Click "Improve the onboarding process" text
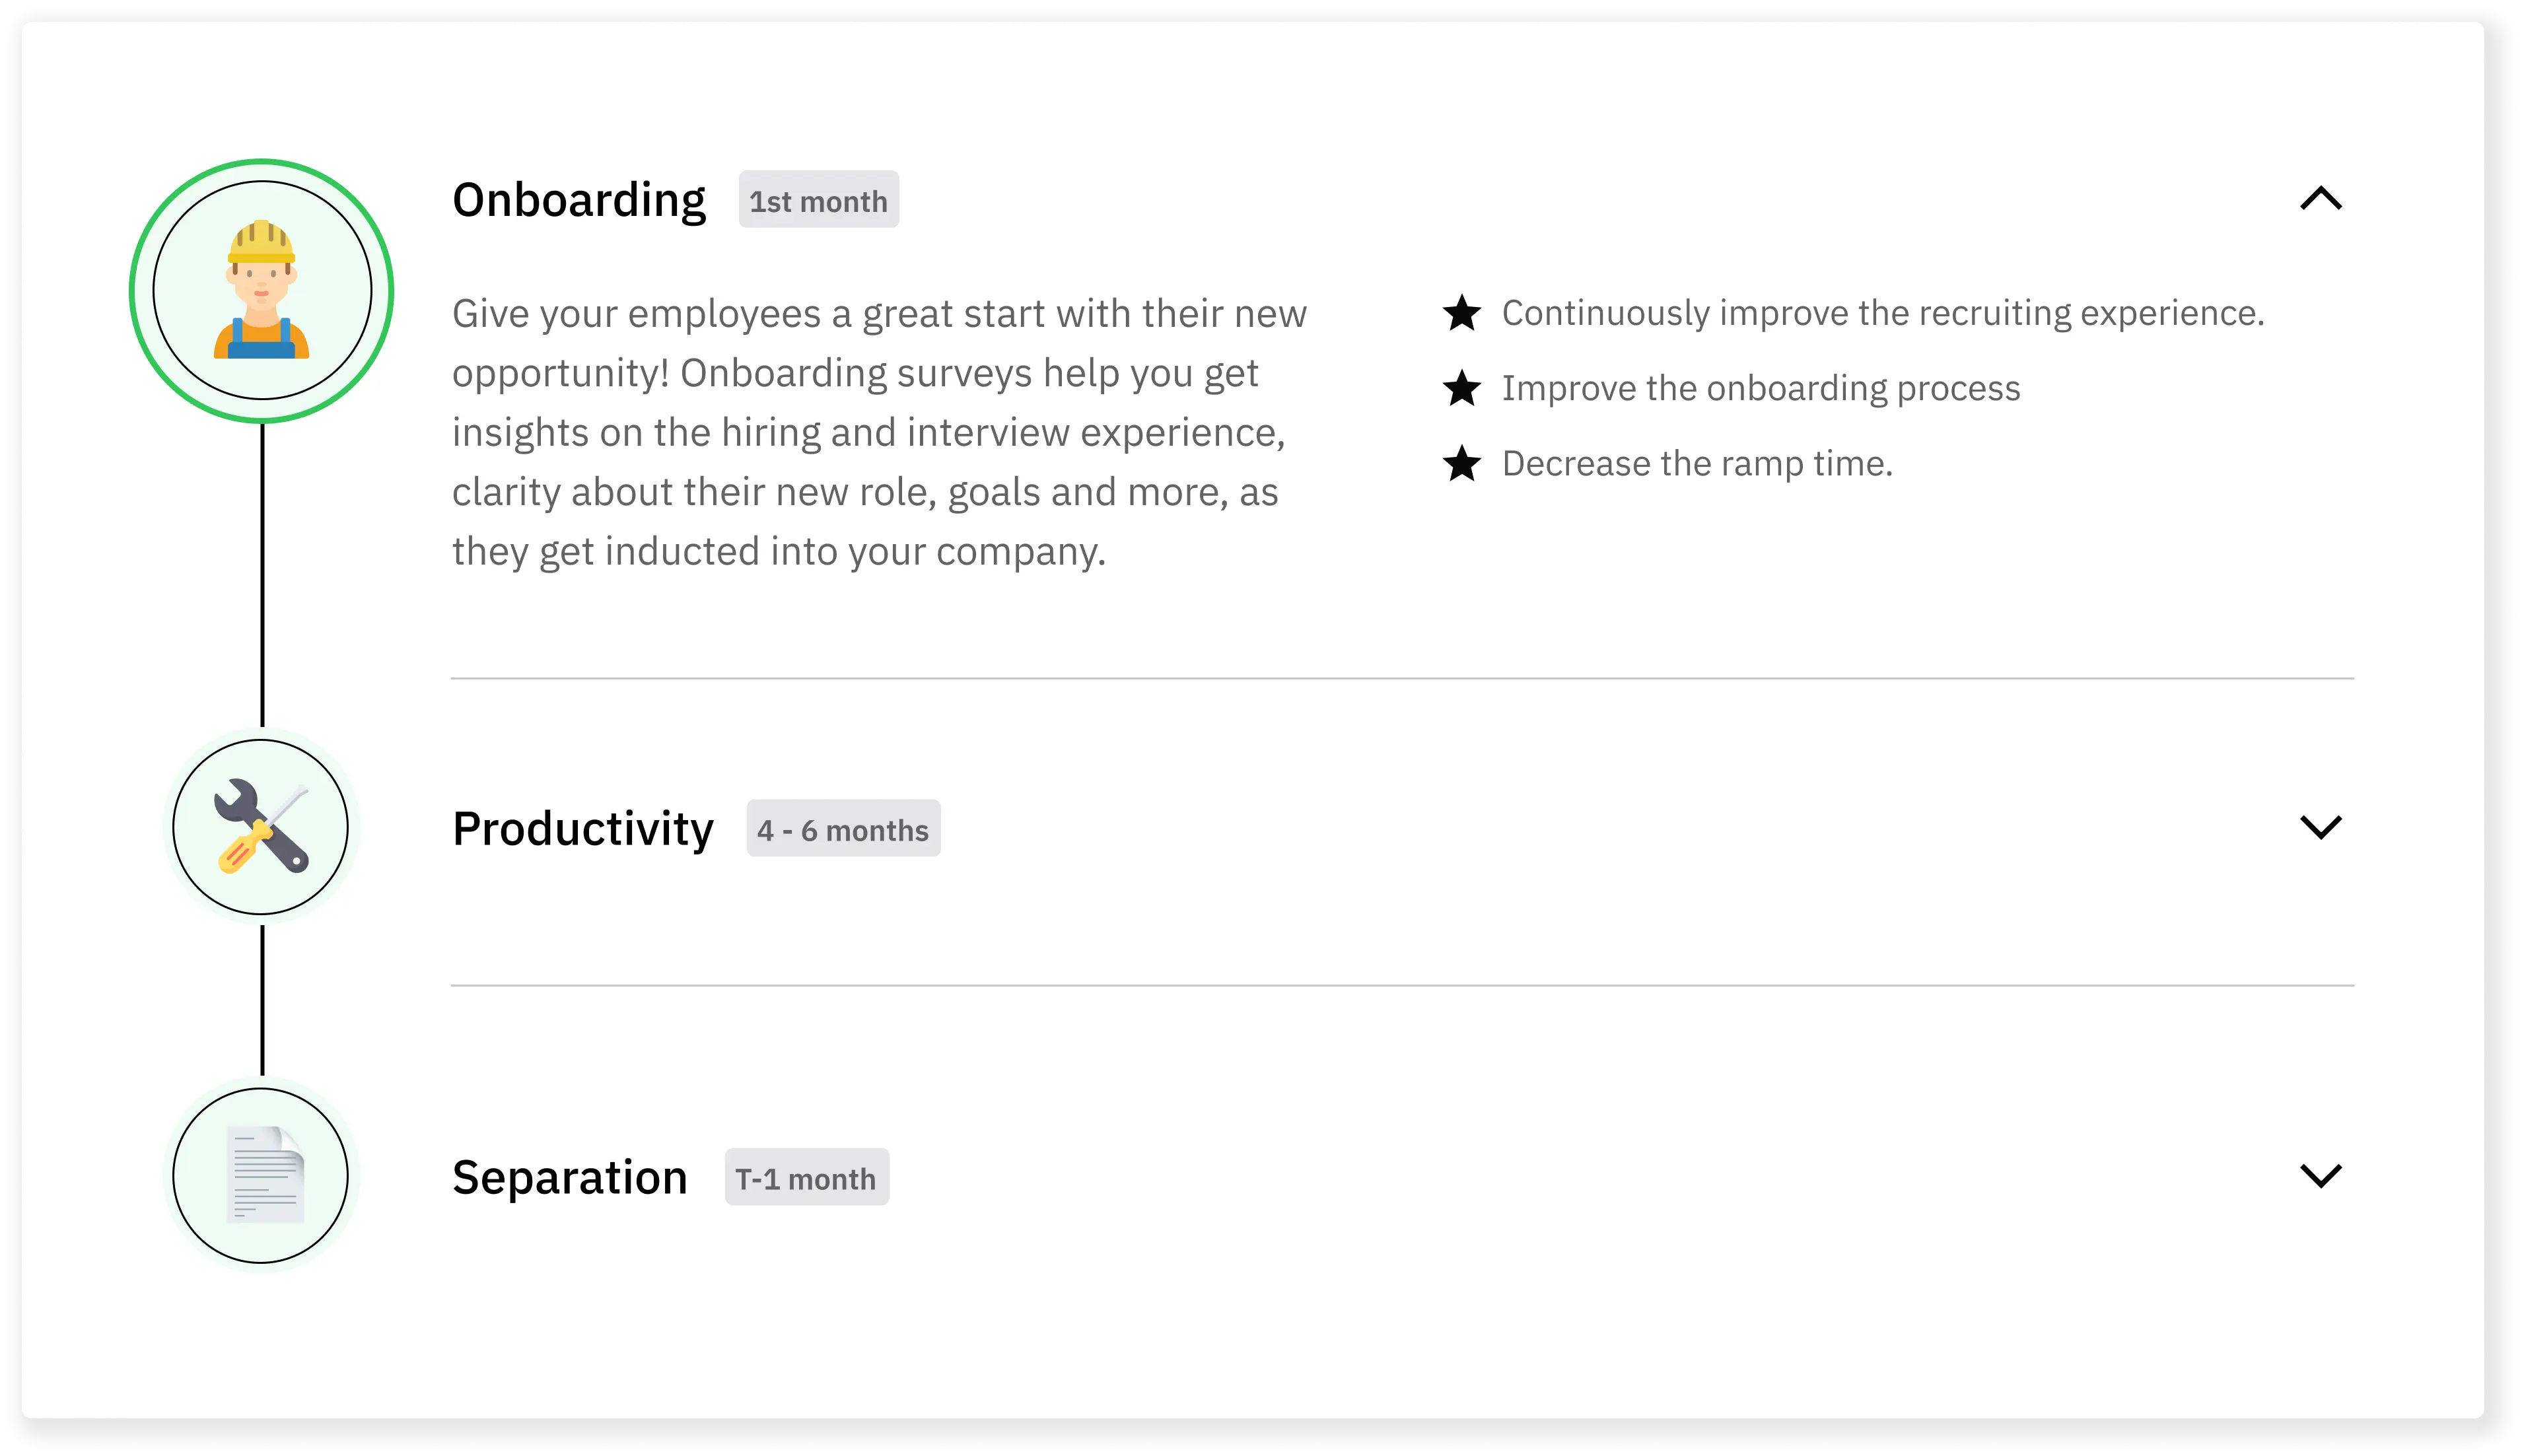Viewport: 2522px width, 1456px height. (1760, 388)
